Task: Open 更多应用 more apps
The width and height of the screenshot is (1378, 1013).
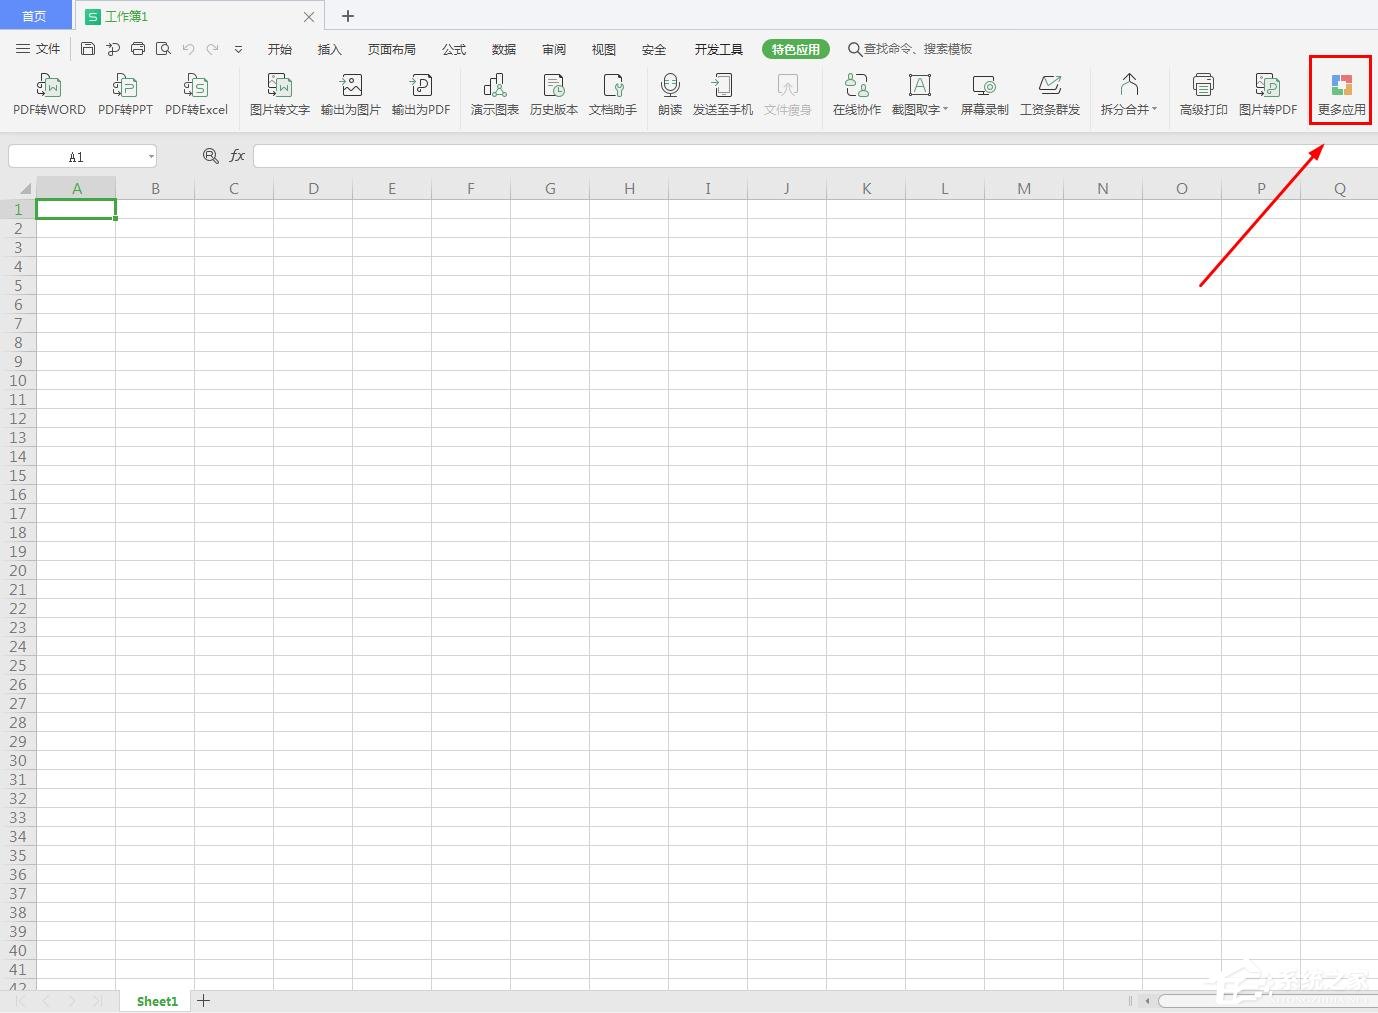Action: coord(1342,95)
